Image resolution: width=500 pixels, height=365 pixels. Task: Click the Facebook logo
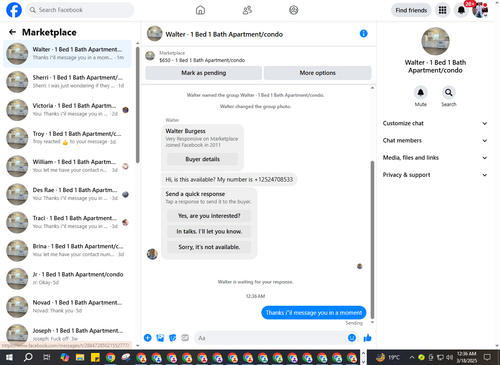[x=14, y=10]
